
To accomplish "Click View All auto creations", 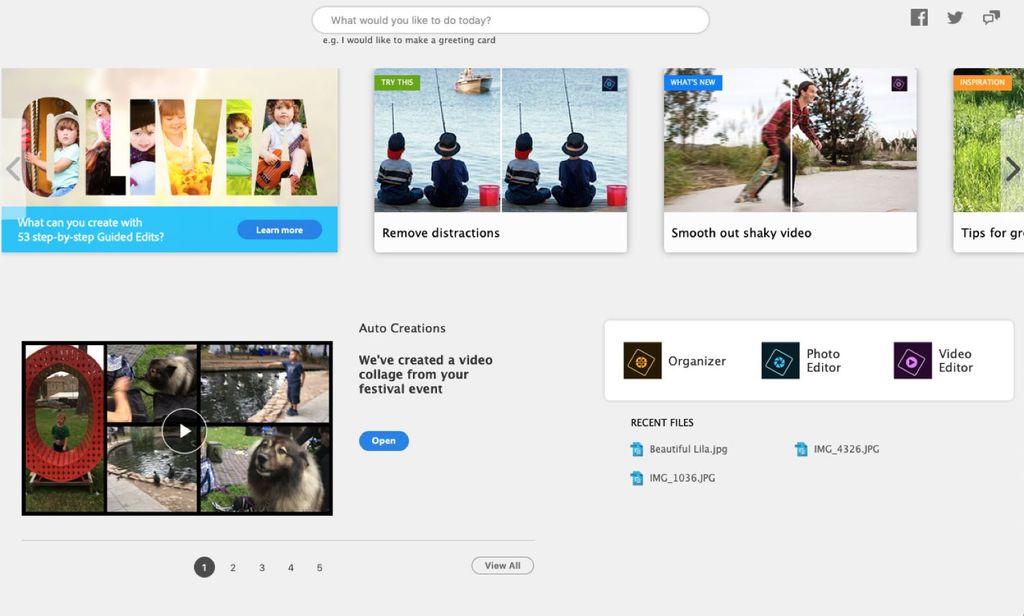I will point(502,565).
